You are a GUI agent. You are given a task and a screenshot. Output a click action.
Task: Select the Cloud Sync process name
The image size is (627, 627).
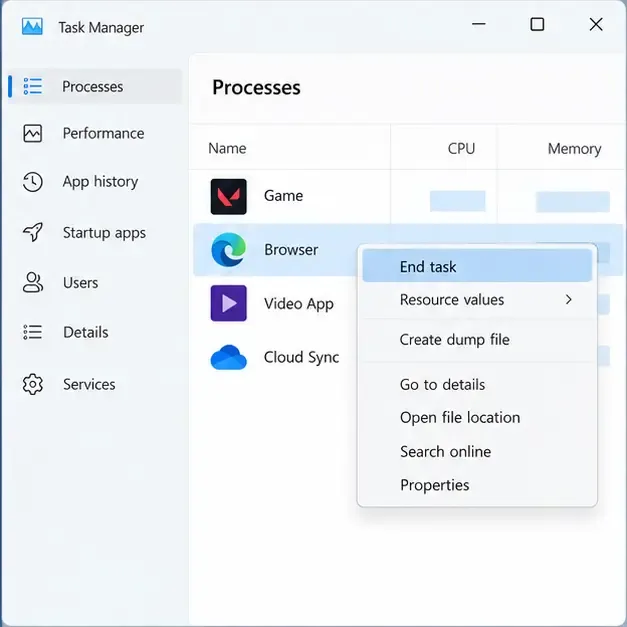click(x=302, y=357)
